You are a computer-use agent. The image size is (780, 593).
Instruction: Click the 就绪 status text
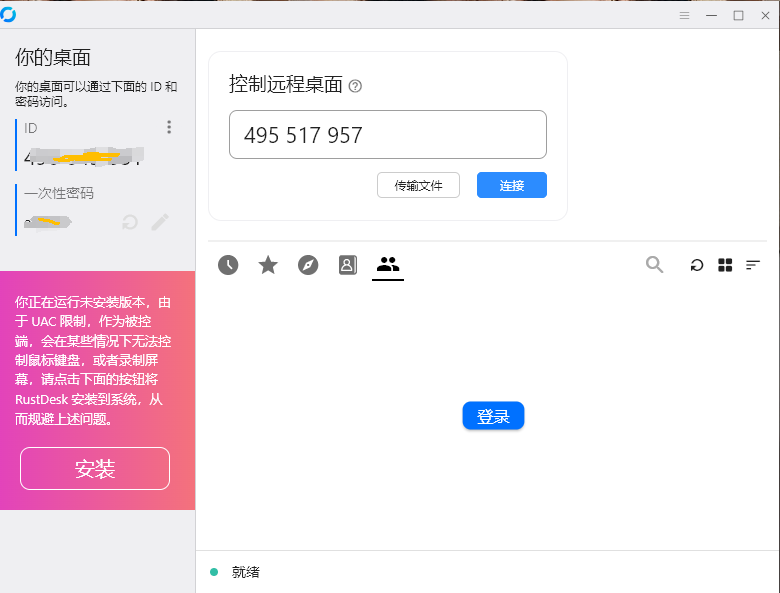246,572
